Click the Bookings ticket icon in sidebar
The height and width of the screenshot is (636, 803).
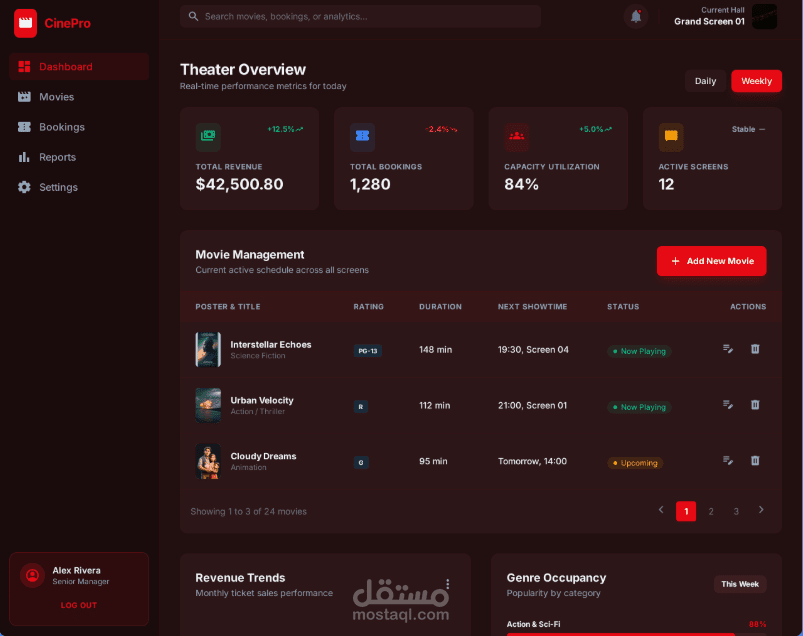tap(24, 127)
